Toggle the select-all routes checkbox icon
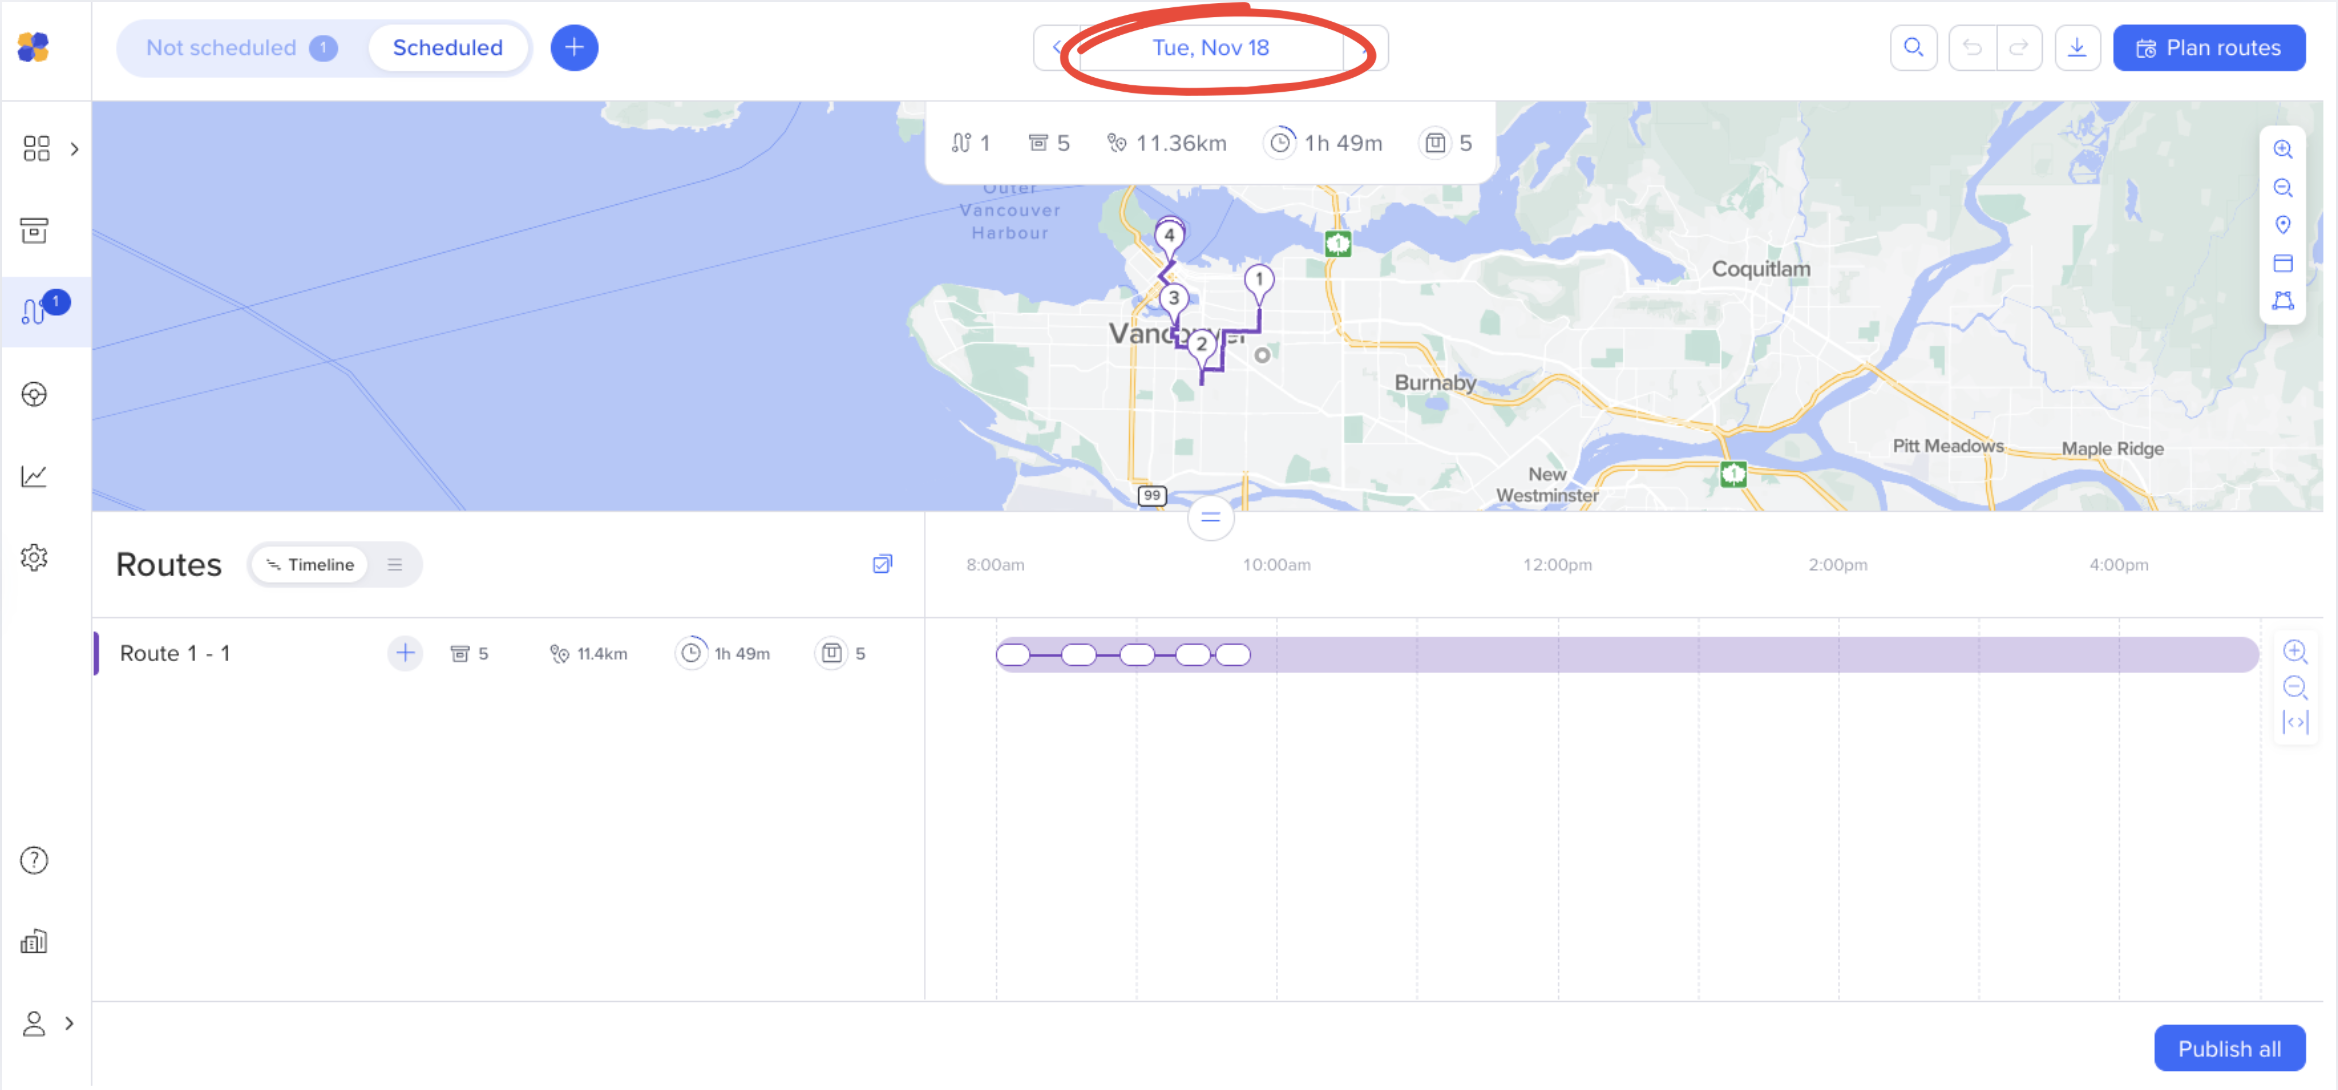This screenshot has width=2338, height=1090. click(x=882, y=564)
